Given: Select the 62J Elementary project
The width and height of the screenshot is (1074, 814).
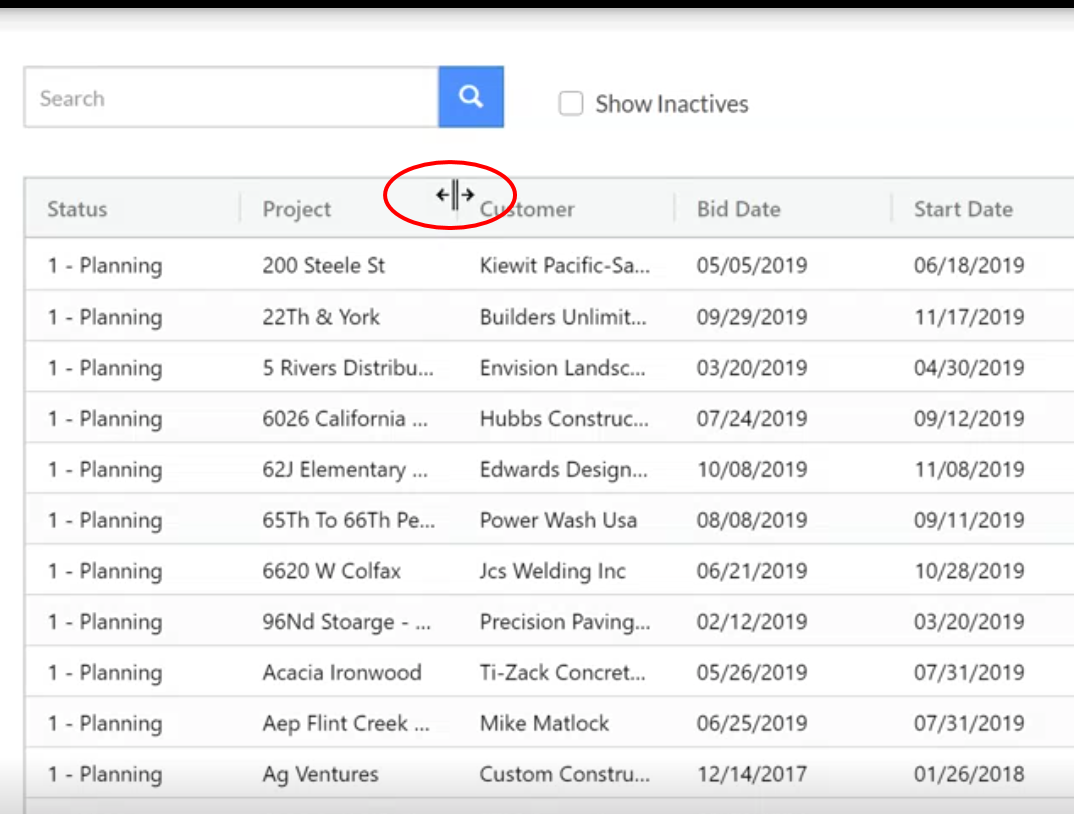Looking at the screenshot, I should click(x=345, y=469).
